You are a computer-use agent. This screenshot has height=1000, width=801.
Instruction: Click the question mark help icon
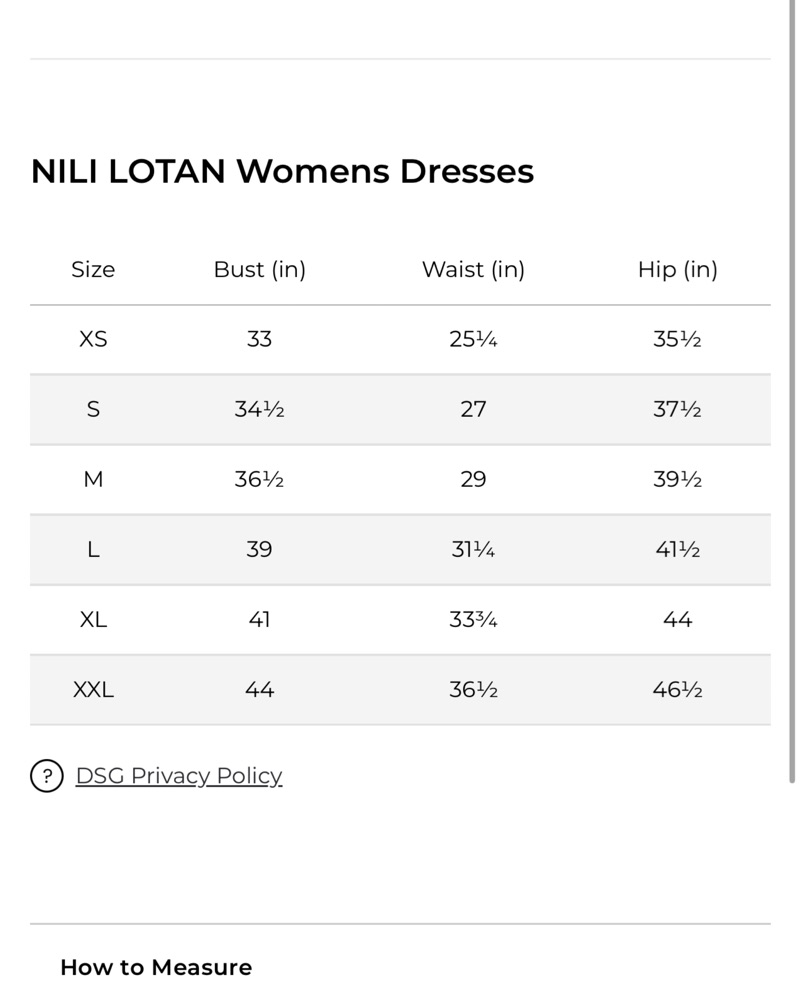pyautogui.click(x=47, y=776)
